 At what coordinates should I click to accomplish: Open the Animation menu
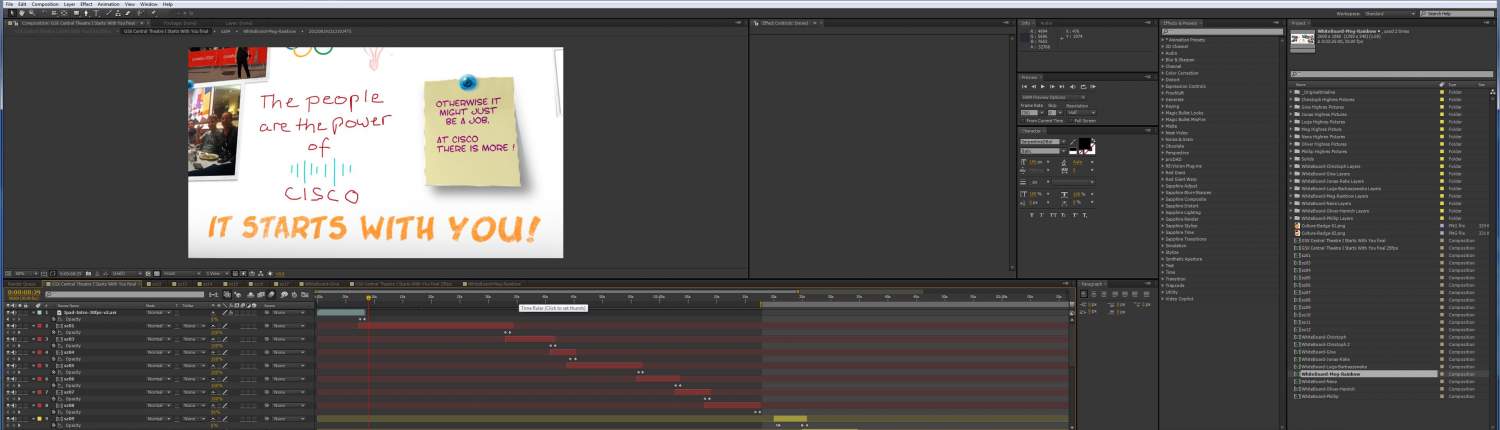pos(108,4)
